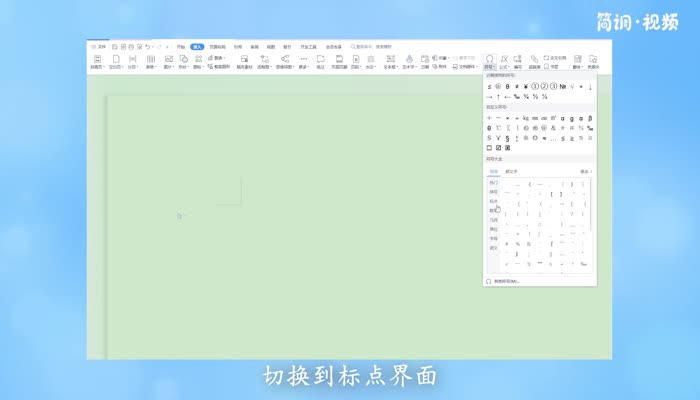Click the 批注 comment icon
This screenshot has width=700, height=400.
(x=320, y=61)
